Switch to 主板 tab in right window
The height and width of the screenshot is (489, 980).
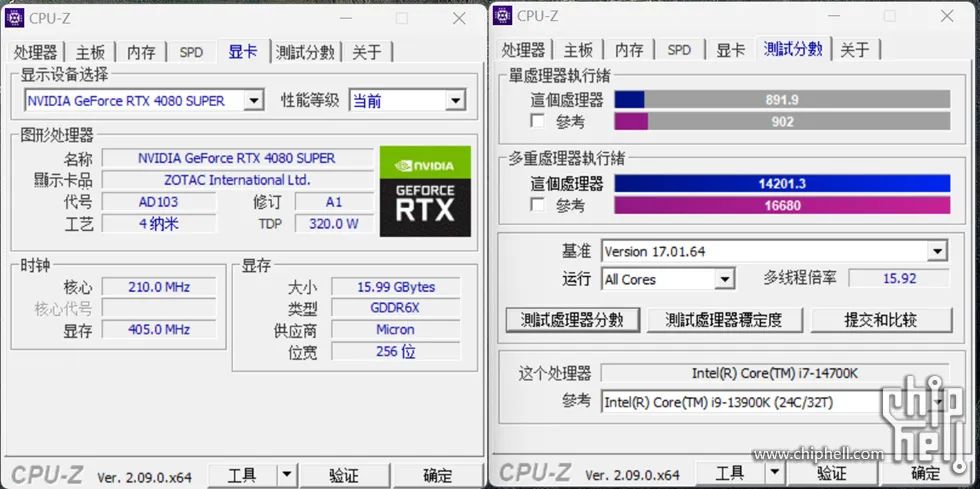click(578, 49)
